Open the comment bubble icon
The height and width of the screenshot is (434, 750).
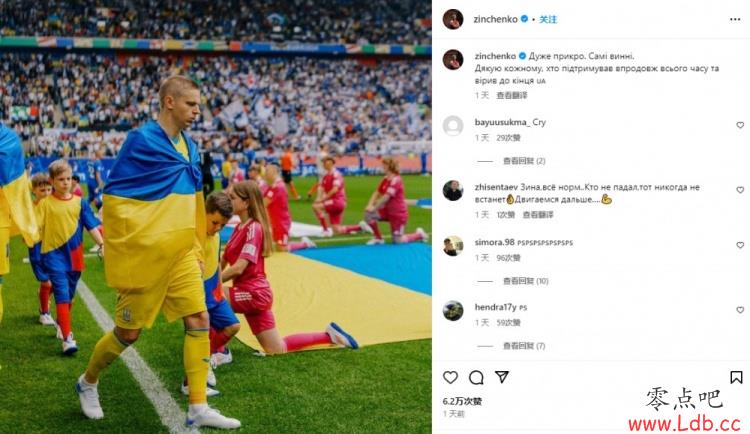click(476, 378)
